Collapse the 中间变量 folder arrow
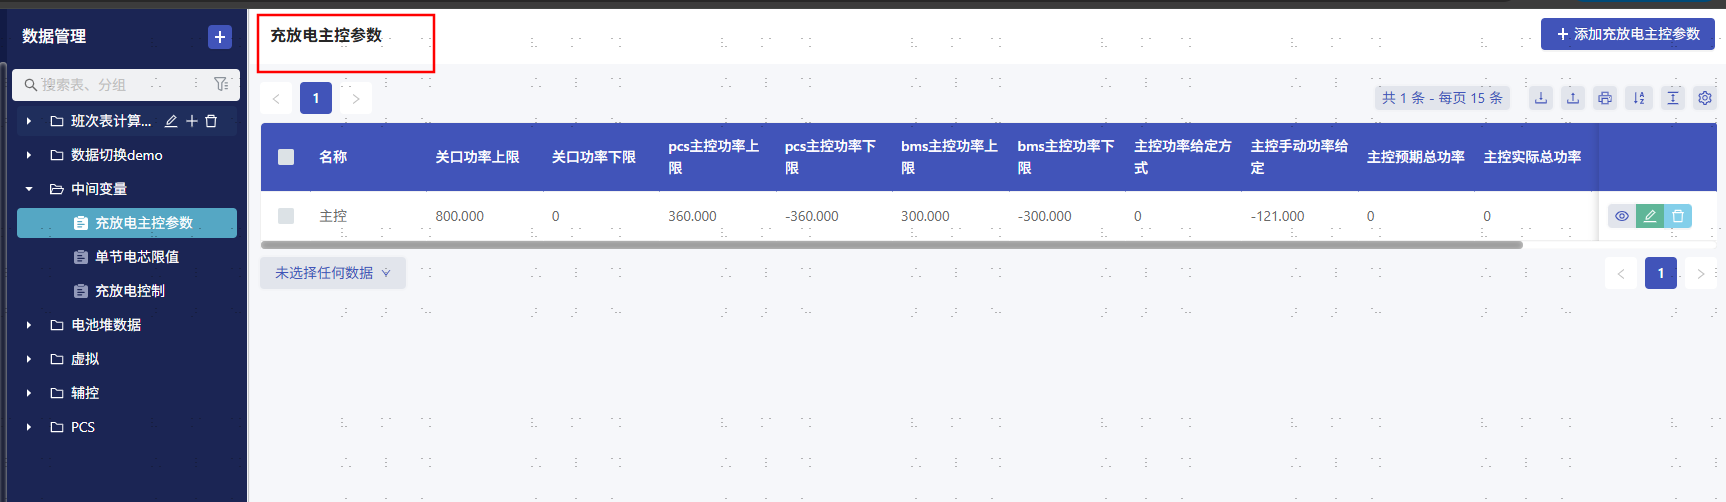The height and width of the screenshot is (502, 1726). pos(29,189)
